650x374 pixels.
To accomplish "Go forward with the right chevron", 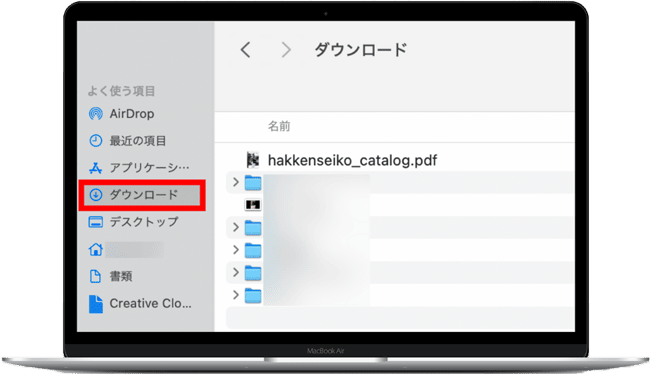I will [286, 50].
